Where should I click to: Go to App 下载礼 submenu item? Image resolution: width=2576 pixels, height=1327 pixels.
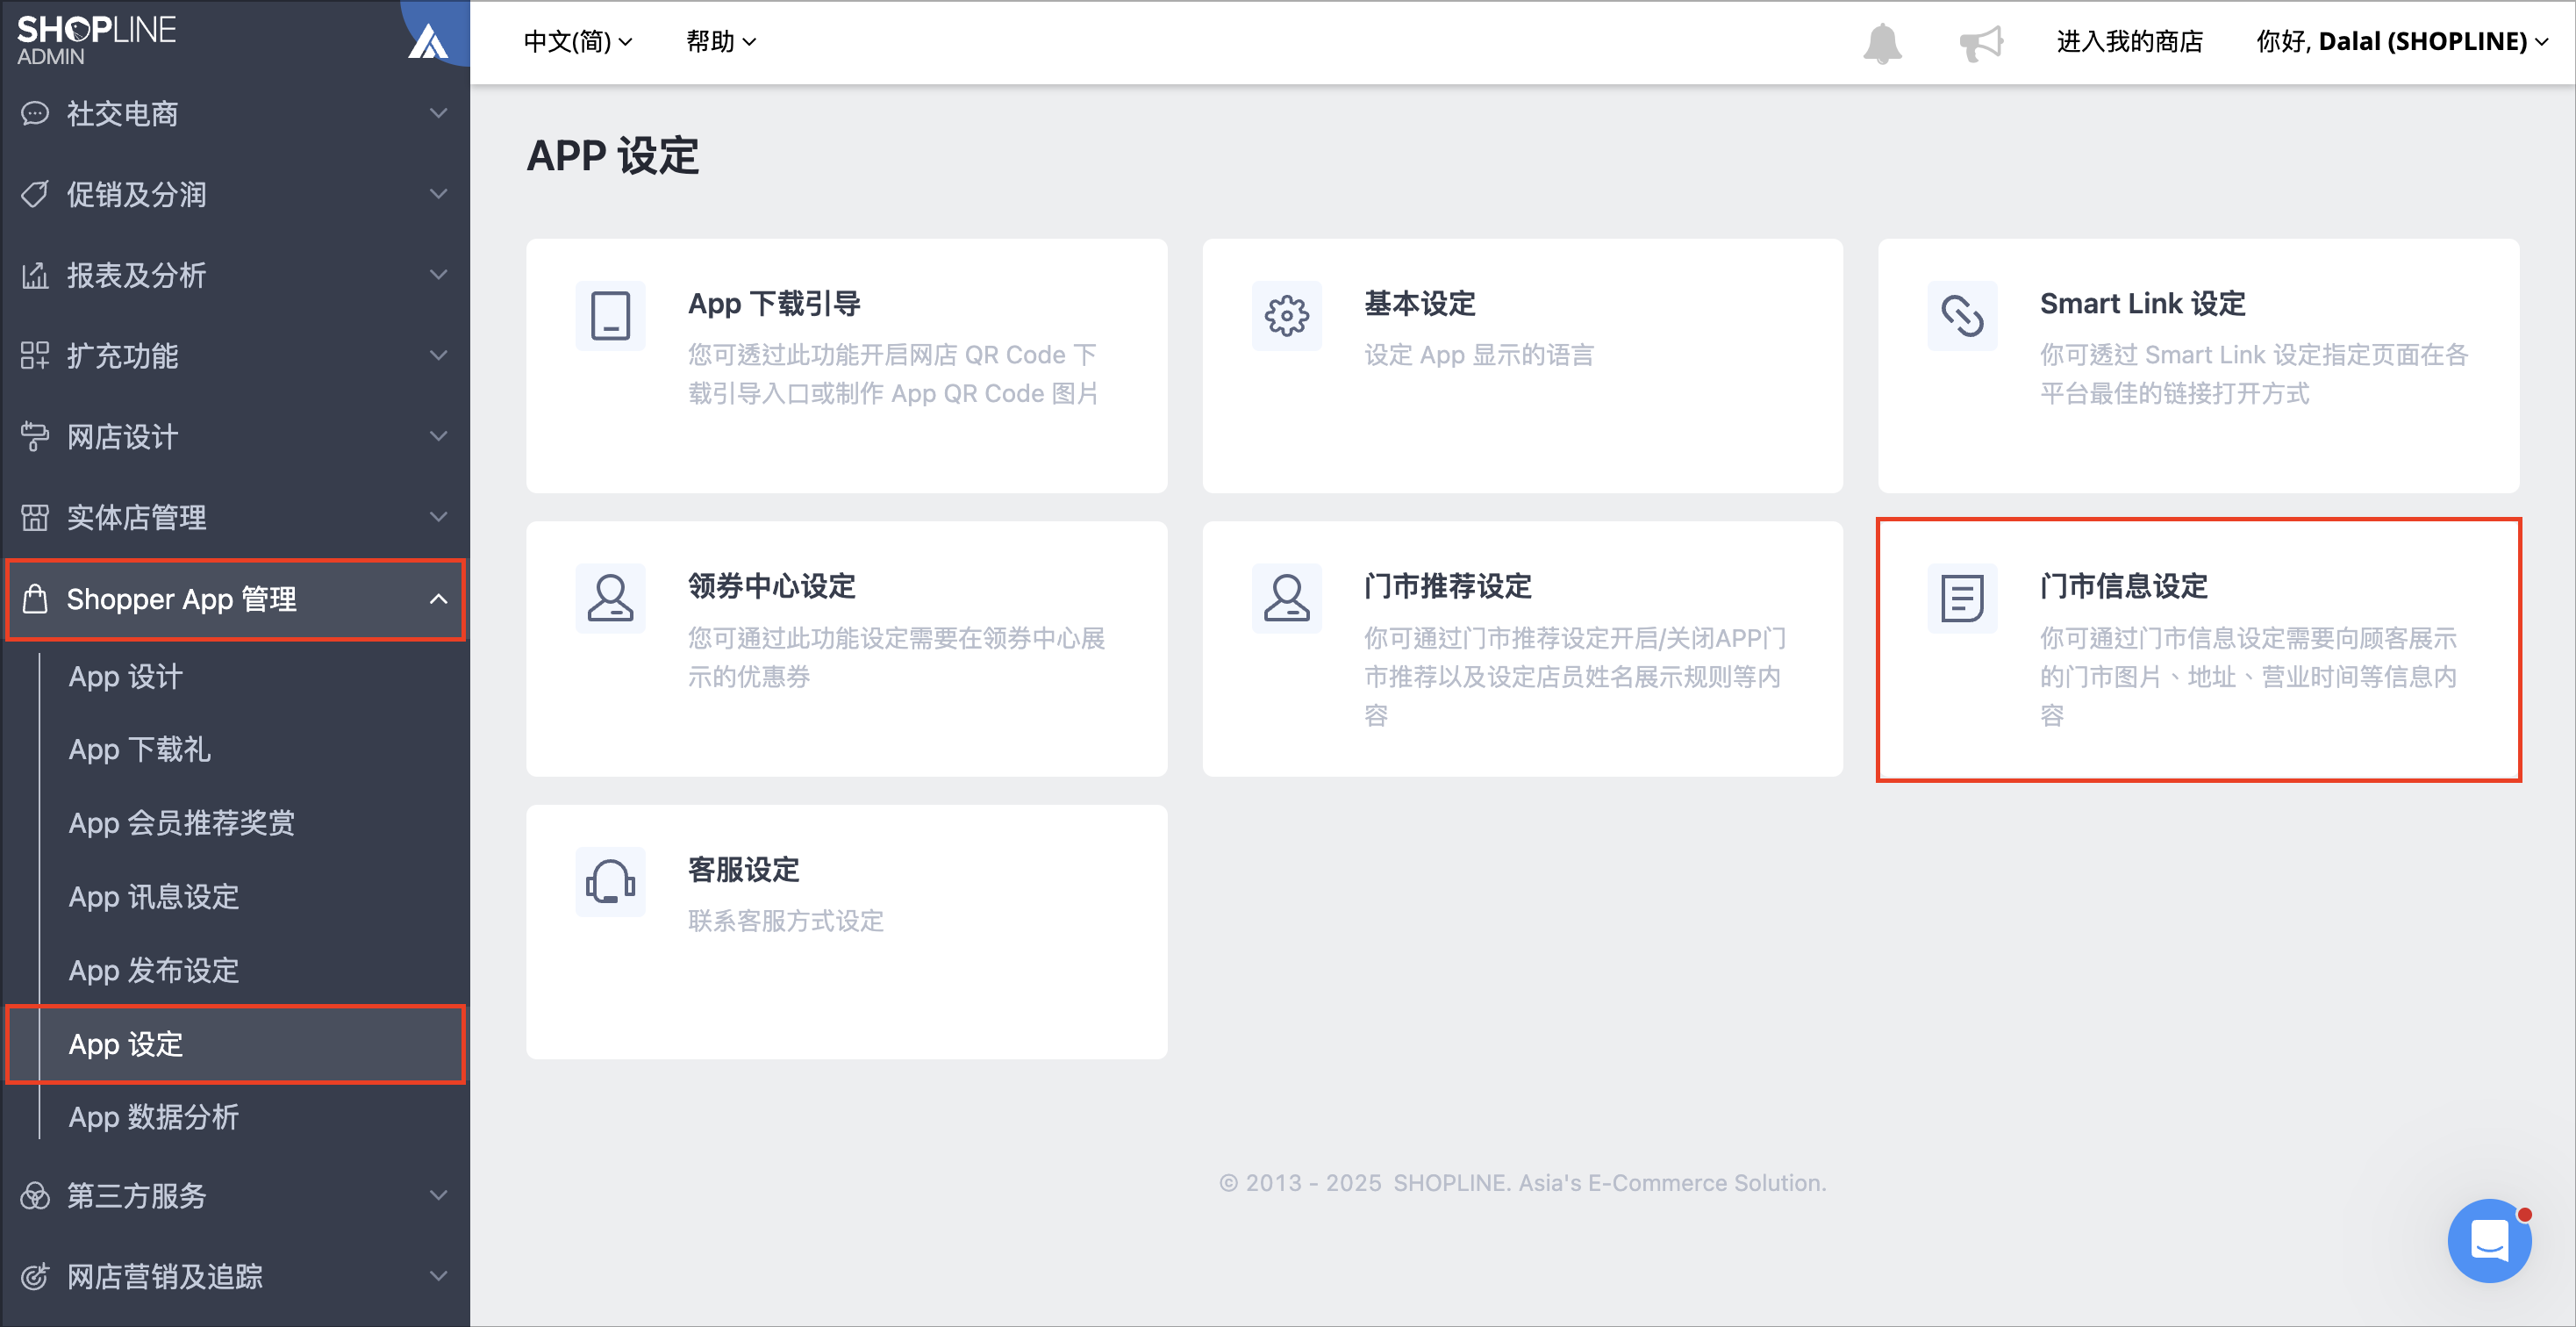[139, 749]
